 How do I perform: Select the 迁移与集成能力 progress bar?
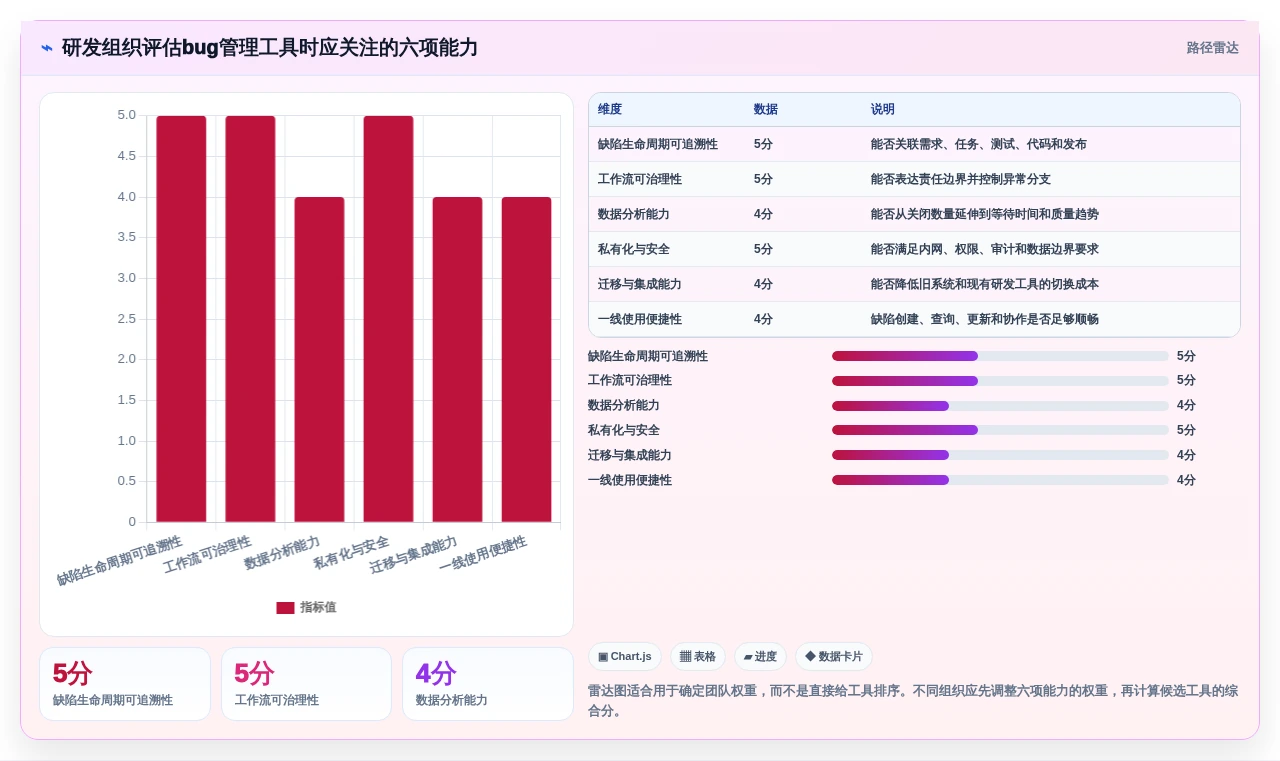(1000, 455)
